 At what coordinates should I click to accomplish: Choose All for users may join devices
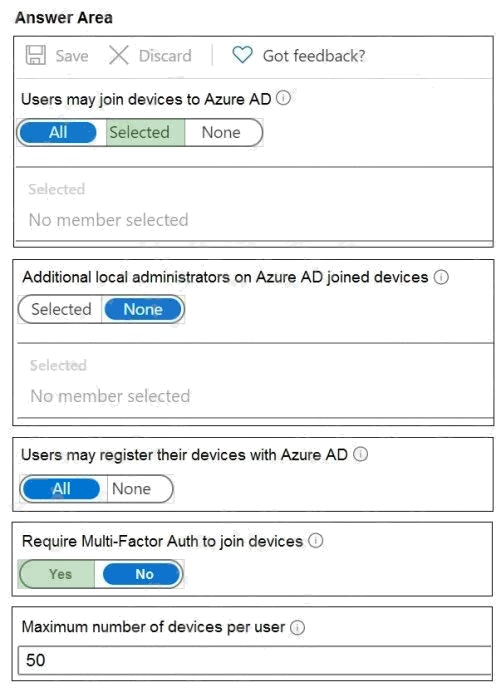[58, 132]
